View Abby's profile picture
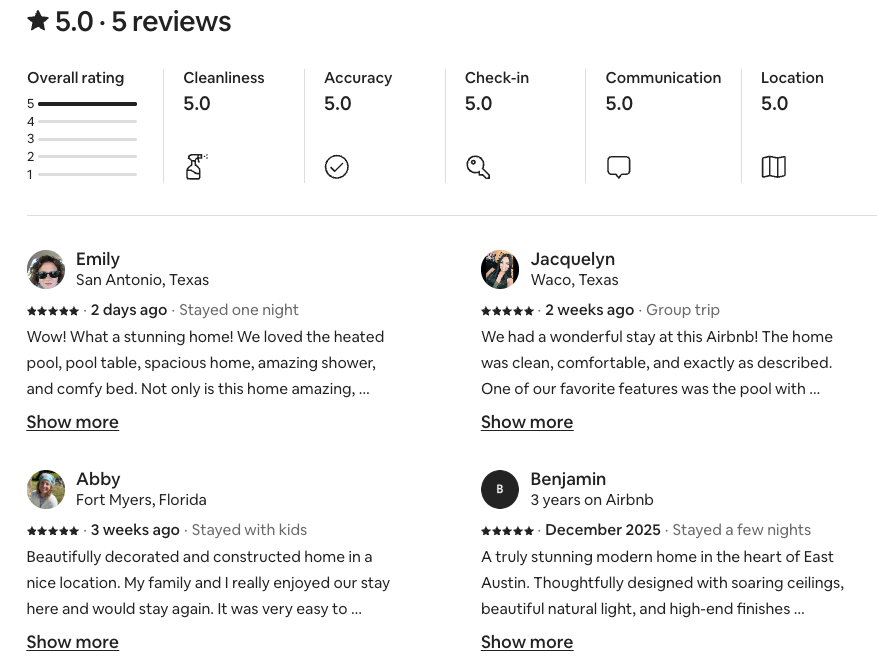877x669 pixels. (46, 489)
